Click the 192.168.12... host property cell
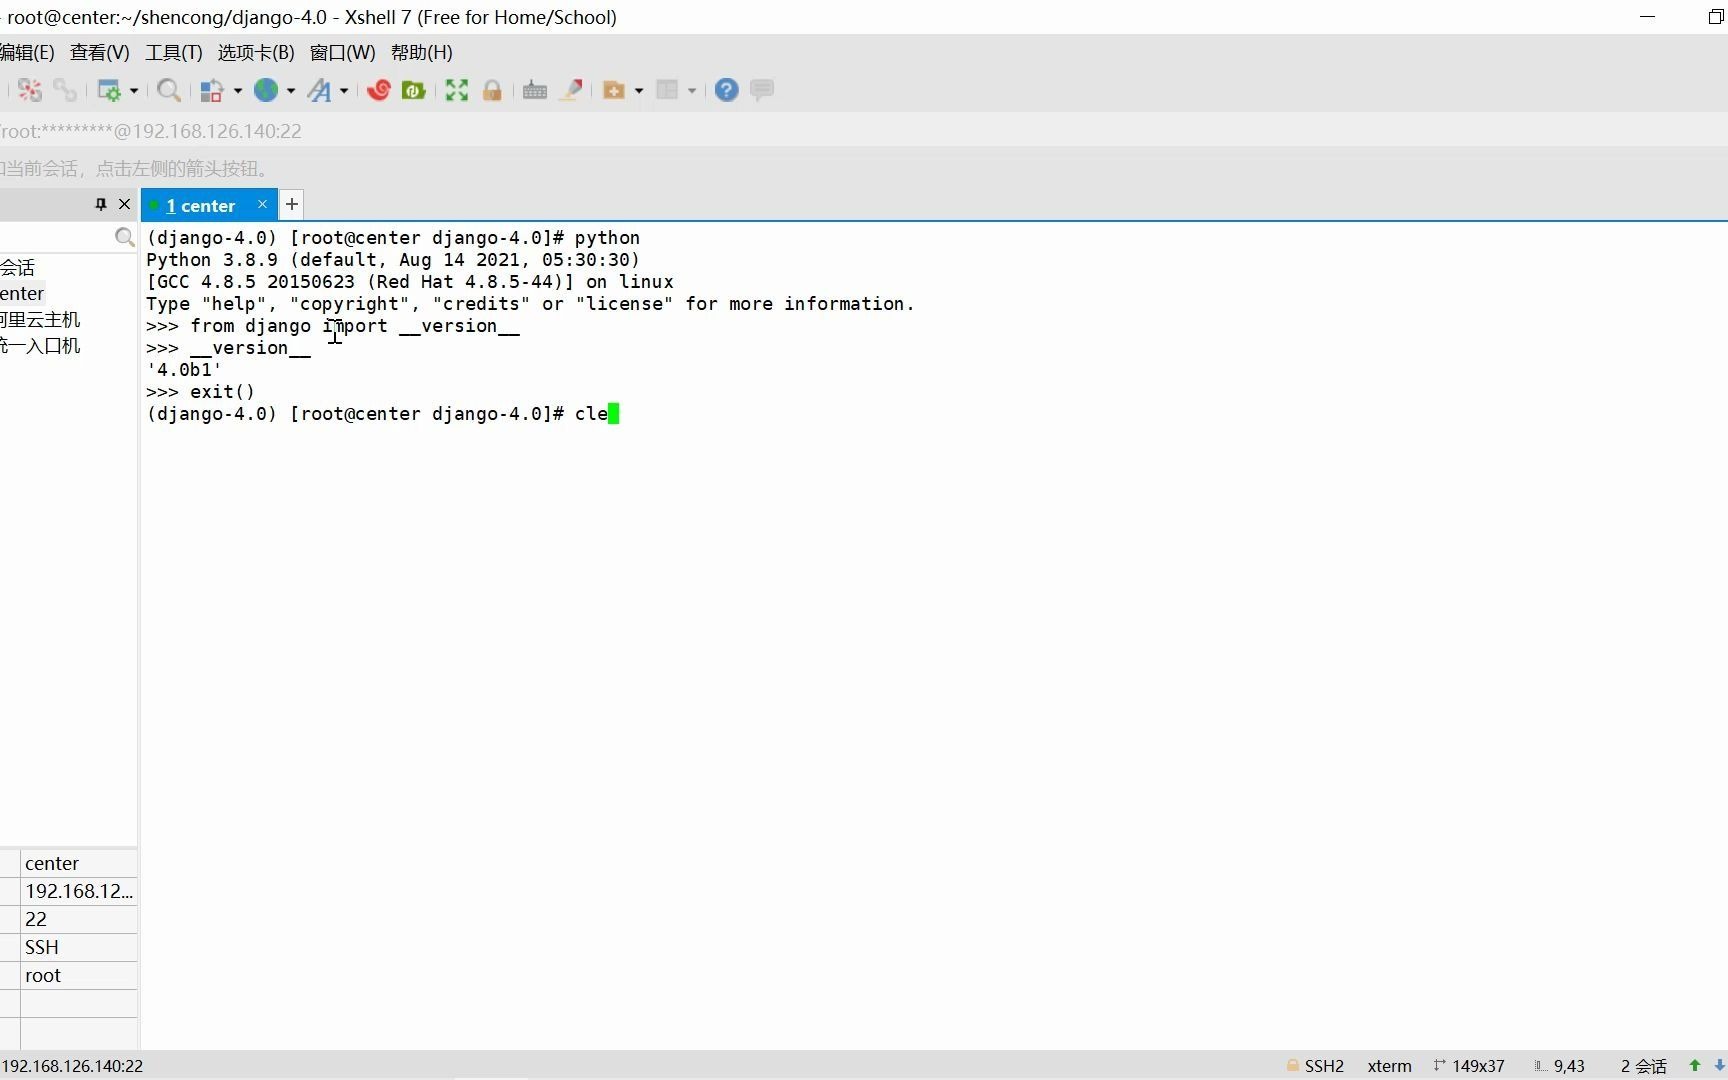The height and width of the screenshot is (1080, 1728). coord(79,891)
